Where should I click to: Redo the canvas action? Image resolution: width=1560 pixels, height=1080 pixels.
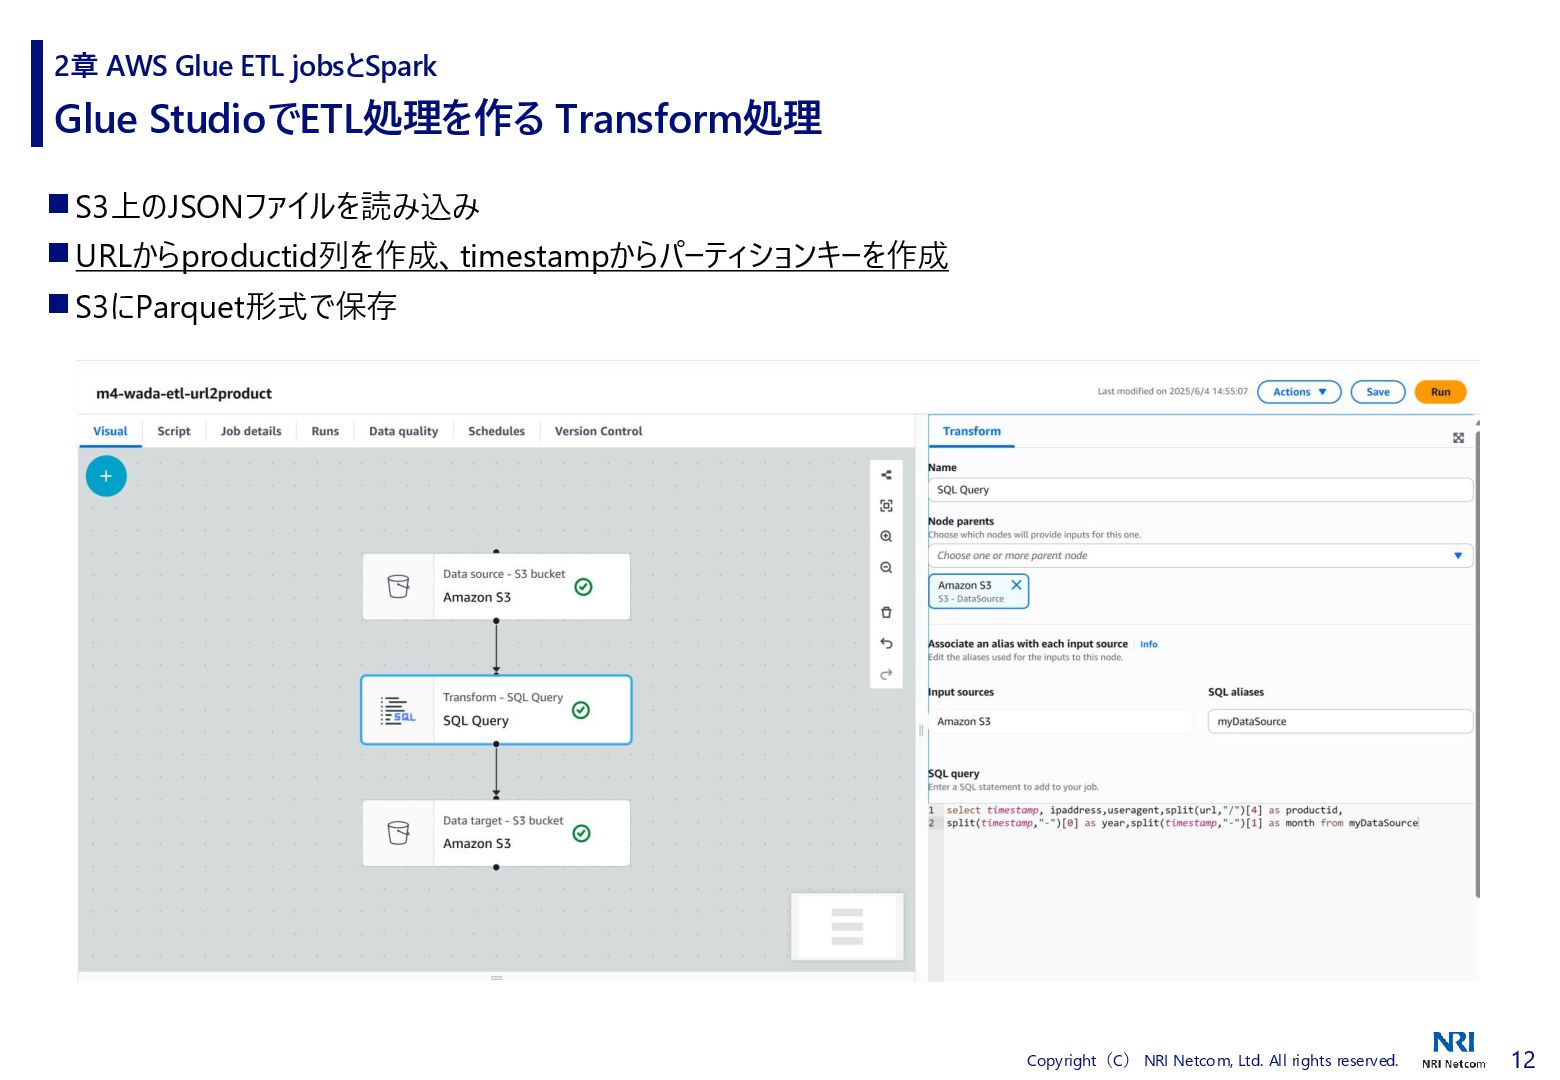(x=886, y=674)
